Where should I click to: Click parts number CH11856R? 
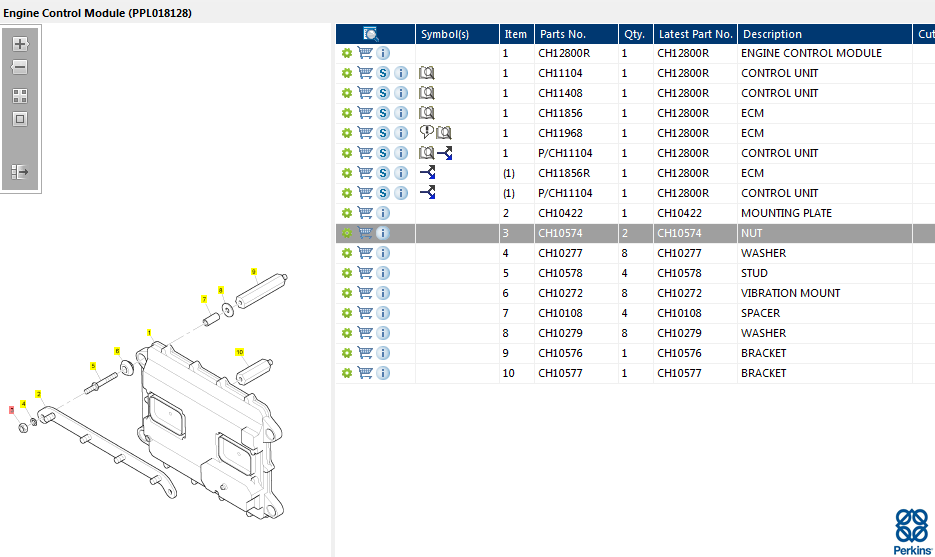click(x=564, y=173)
